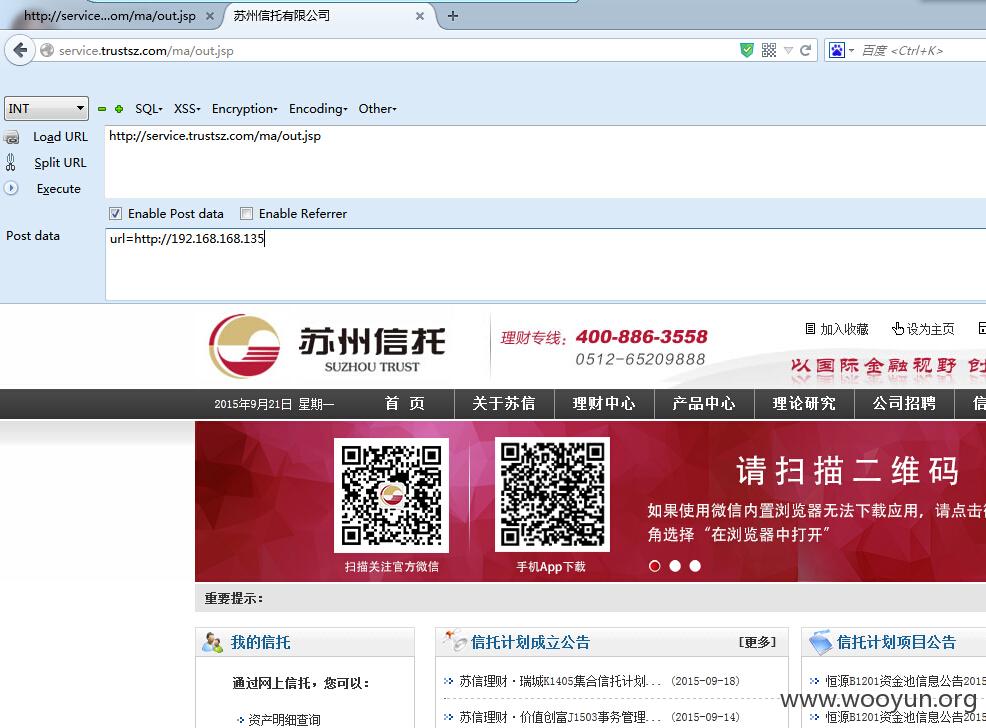Click the date text 2015年9月21日 星期一
Viewport: 986px width, 728px height.
[274, 404]
